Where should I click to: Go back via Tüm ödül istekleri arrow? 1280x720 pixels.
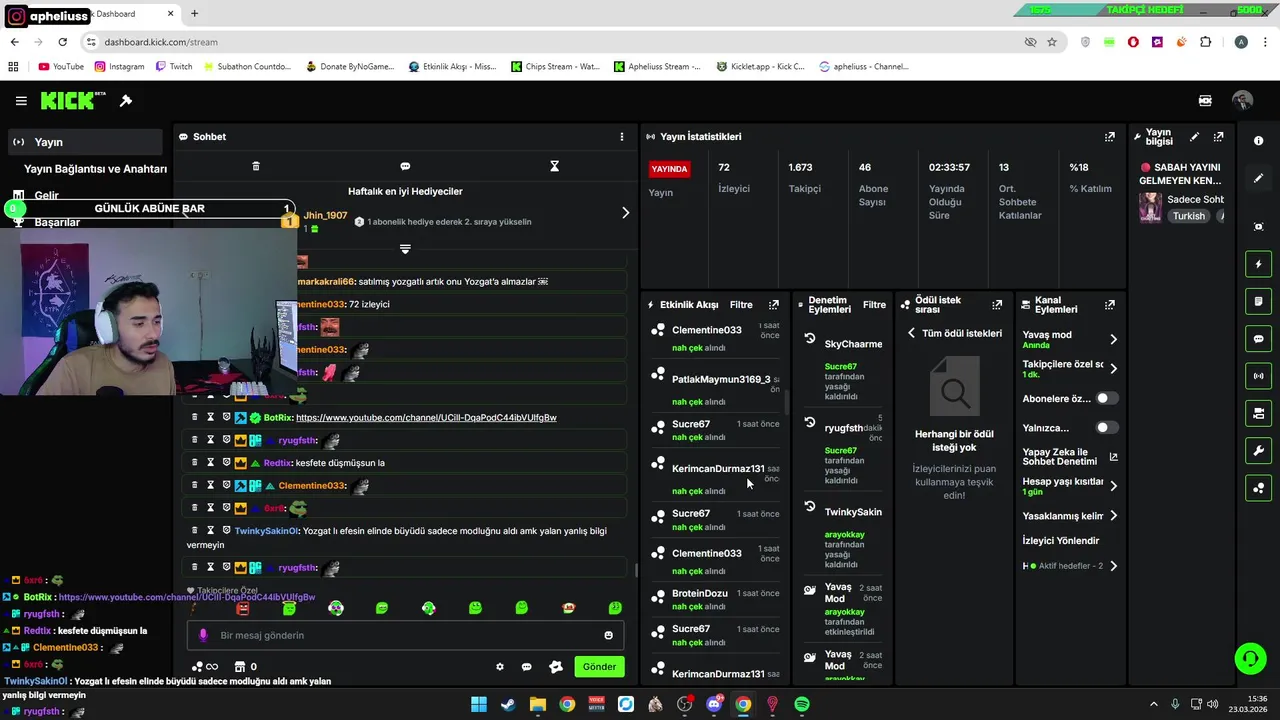(911, 333)
